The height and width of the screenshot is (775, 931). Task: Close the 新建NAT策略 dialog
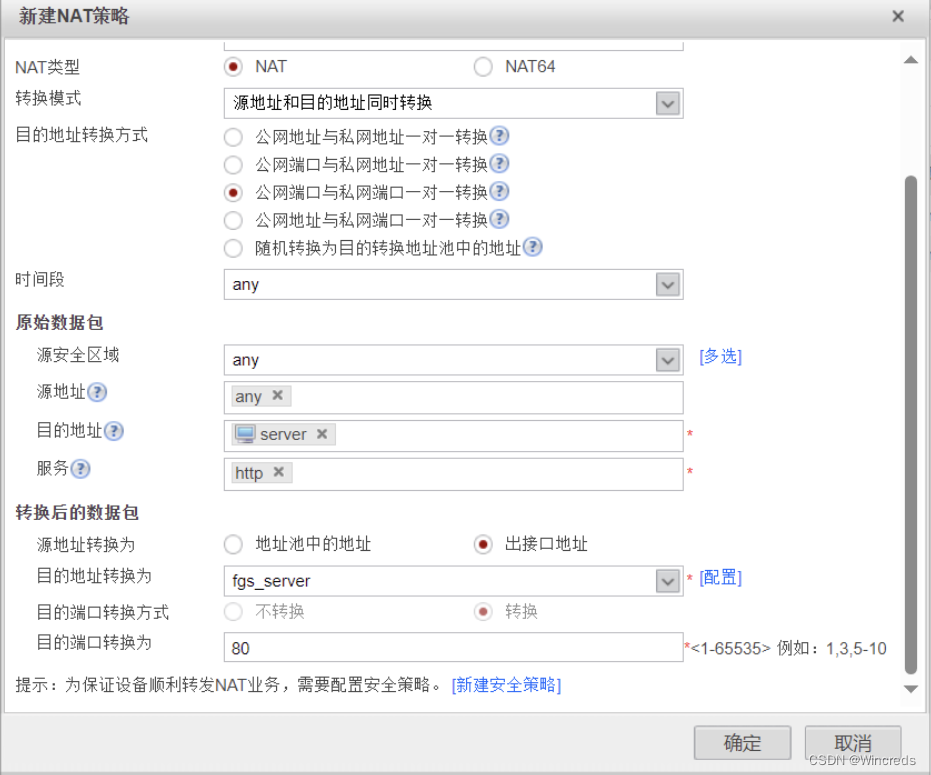point(898,16)
